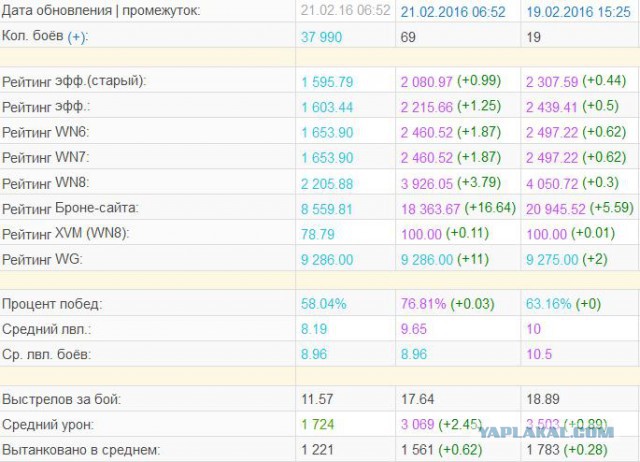Select the value 3 926.05 (+3.79)

tap(451, 183)
